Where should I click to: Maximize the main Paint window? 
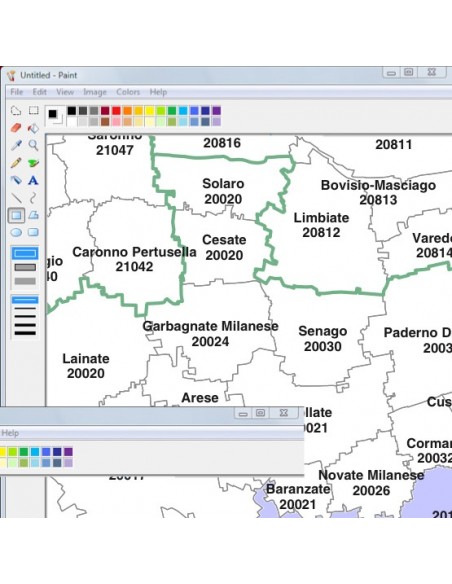tap(409, 73)
